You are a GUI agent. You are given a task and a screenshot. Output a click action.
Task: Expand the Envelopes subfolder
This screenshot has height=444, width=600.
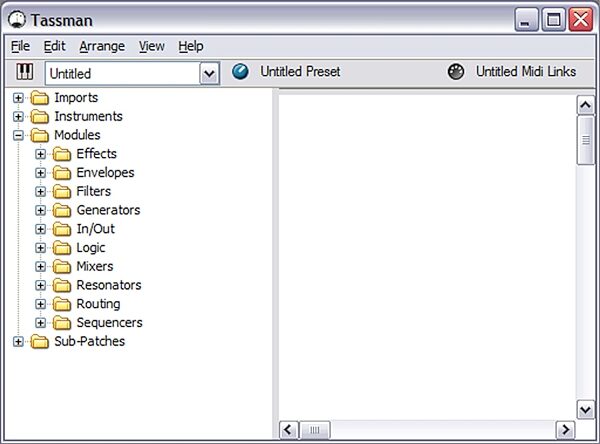(x=40, y=173)
